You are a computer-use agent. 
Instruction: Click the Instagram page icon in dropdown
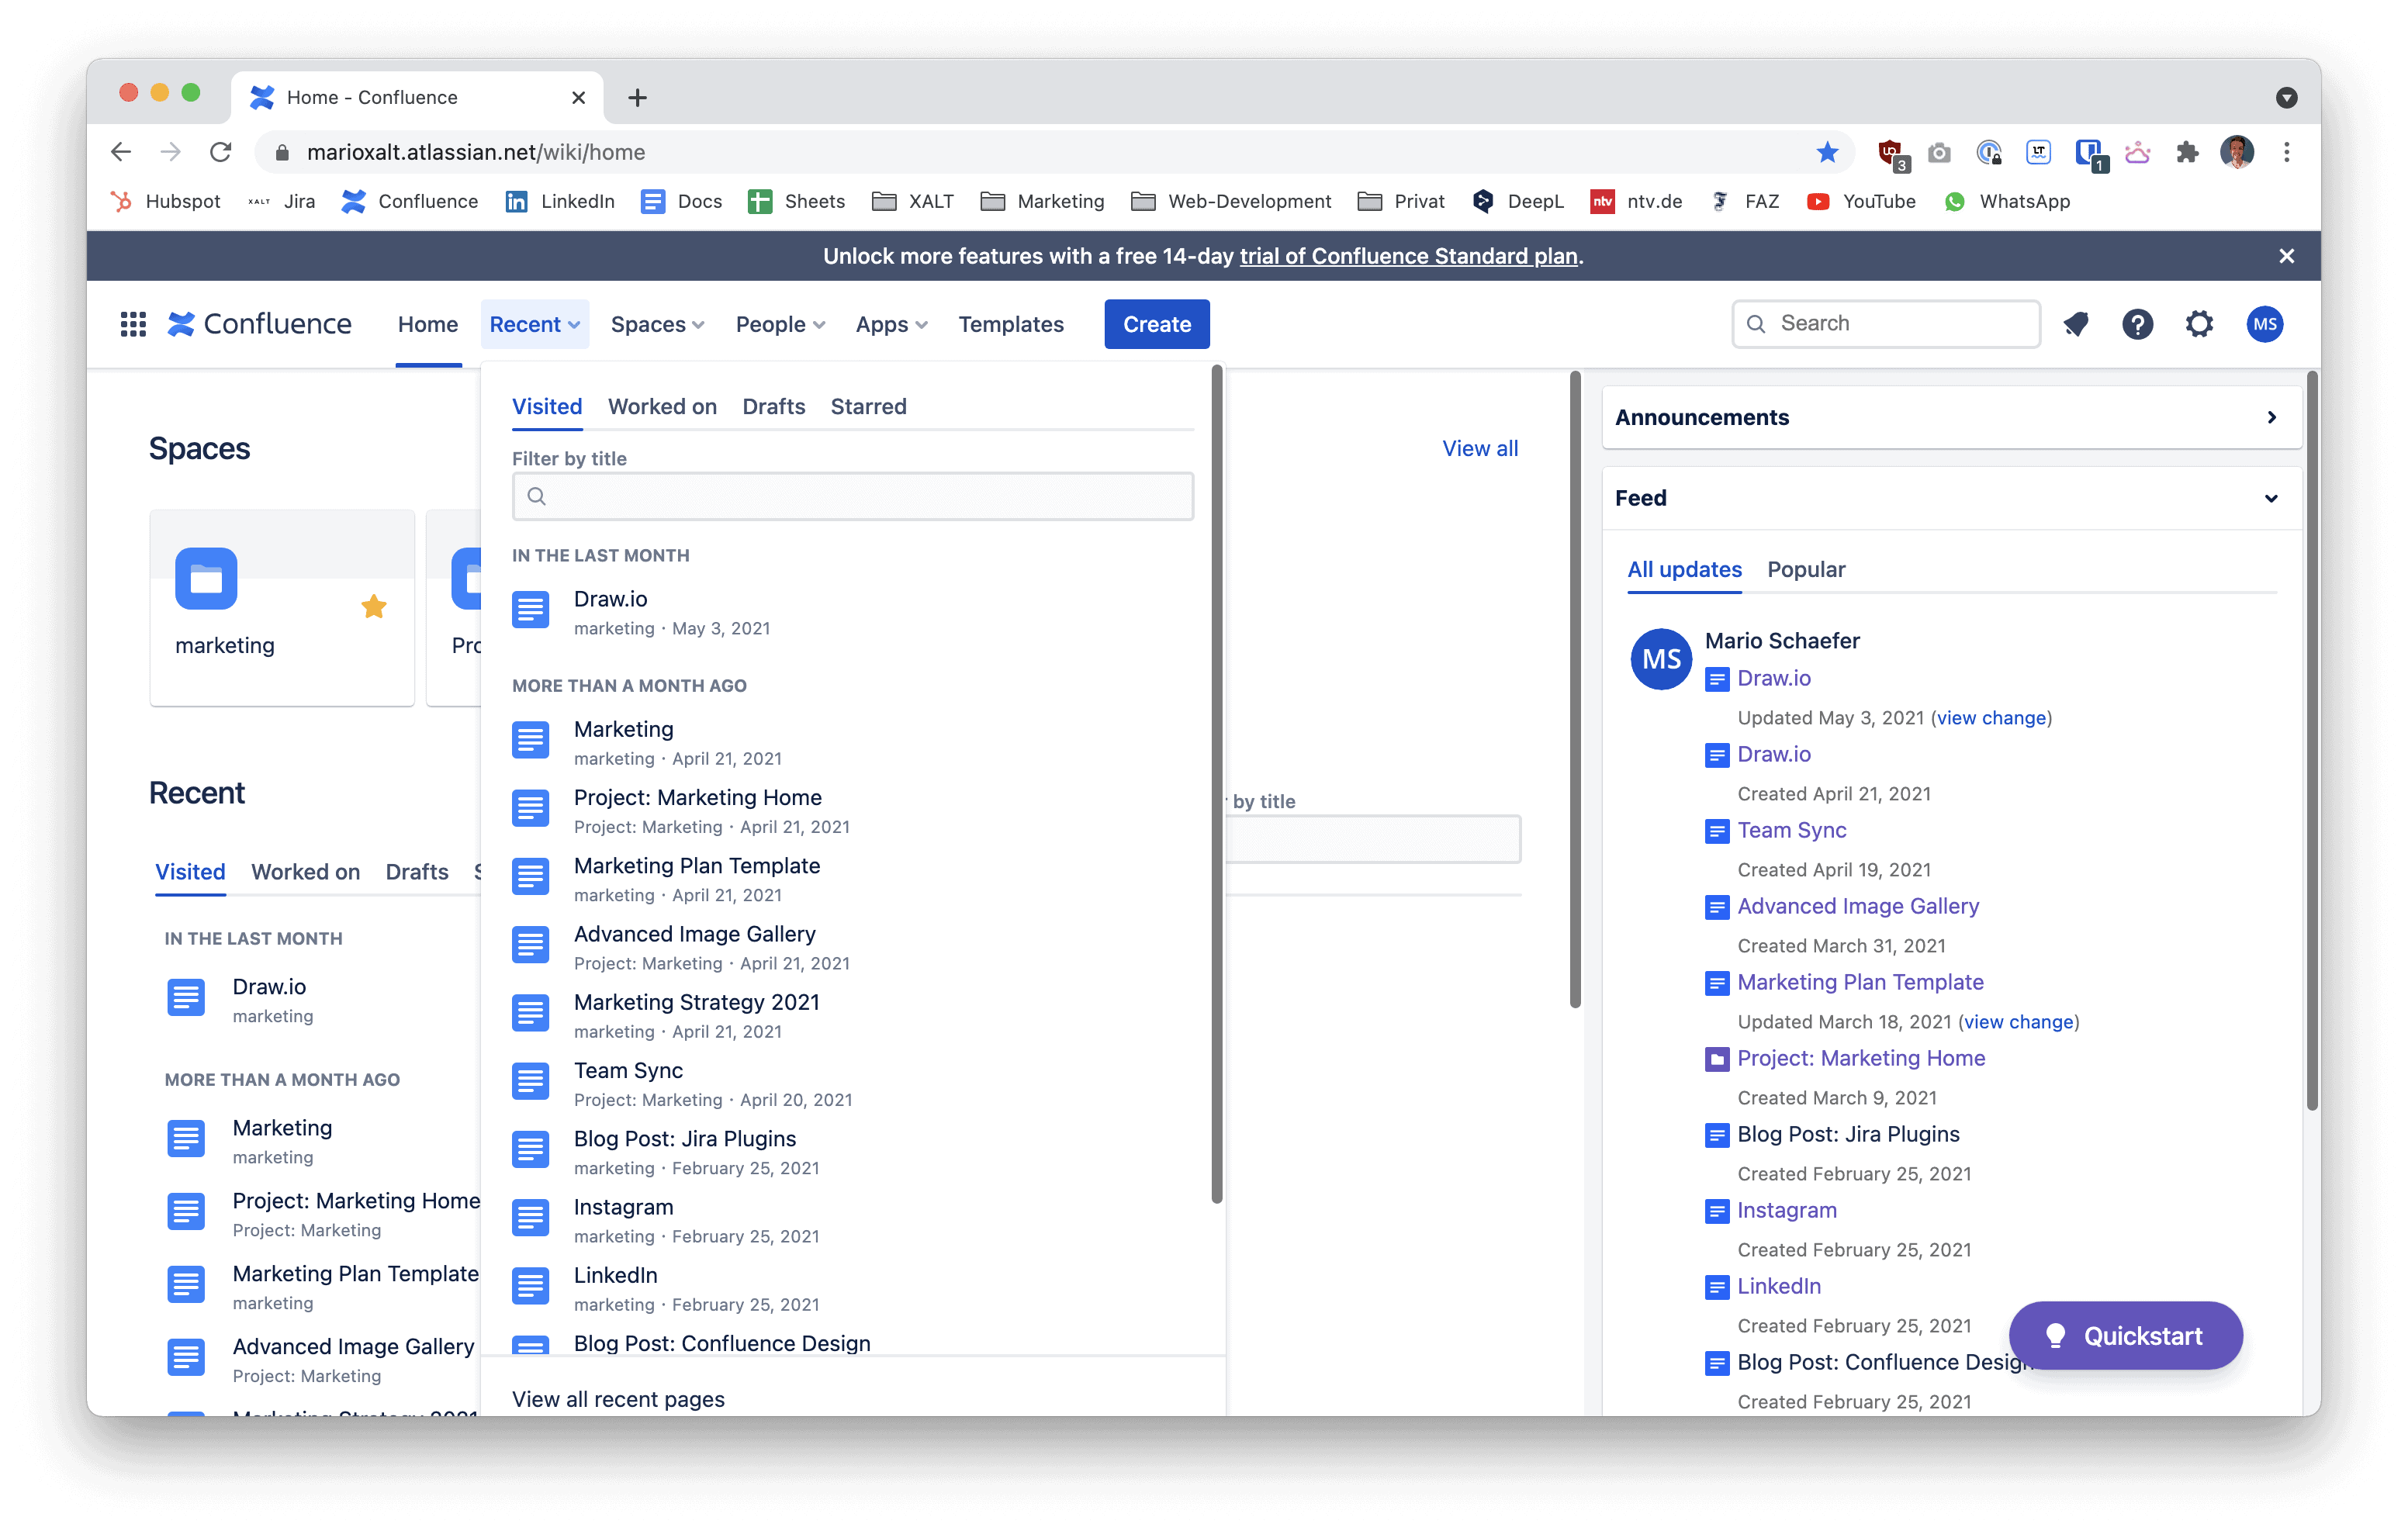(531, 1217)
